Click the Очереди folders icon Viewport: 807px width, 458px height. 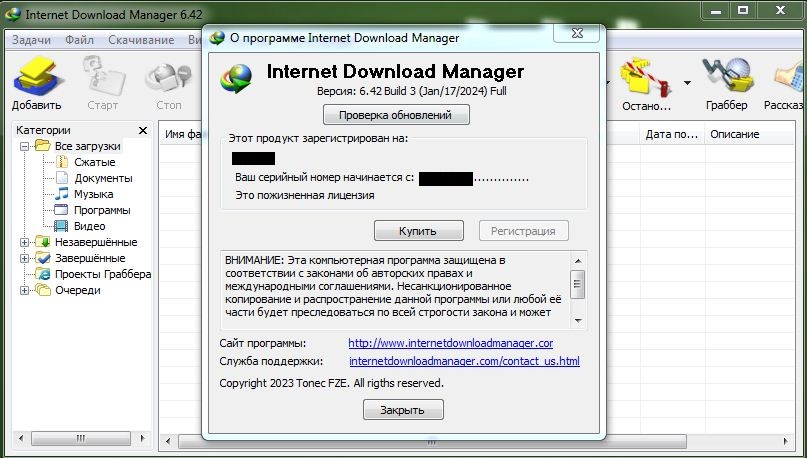tap(43, 290)
